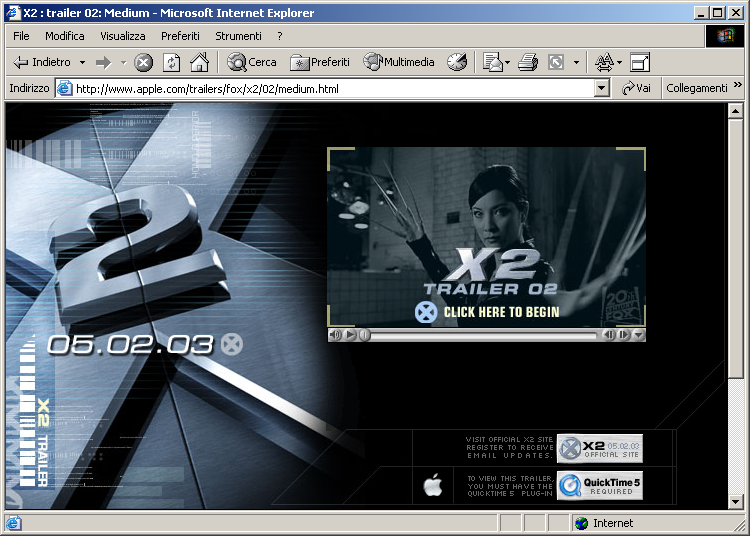
Task: Open the Multimedia toolbar button
Action: point(398,62)
